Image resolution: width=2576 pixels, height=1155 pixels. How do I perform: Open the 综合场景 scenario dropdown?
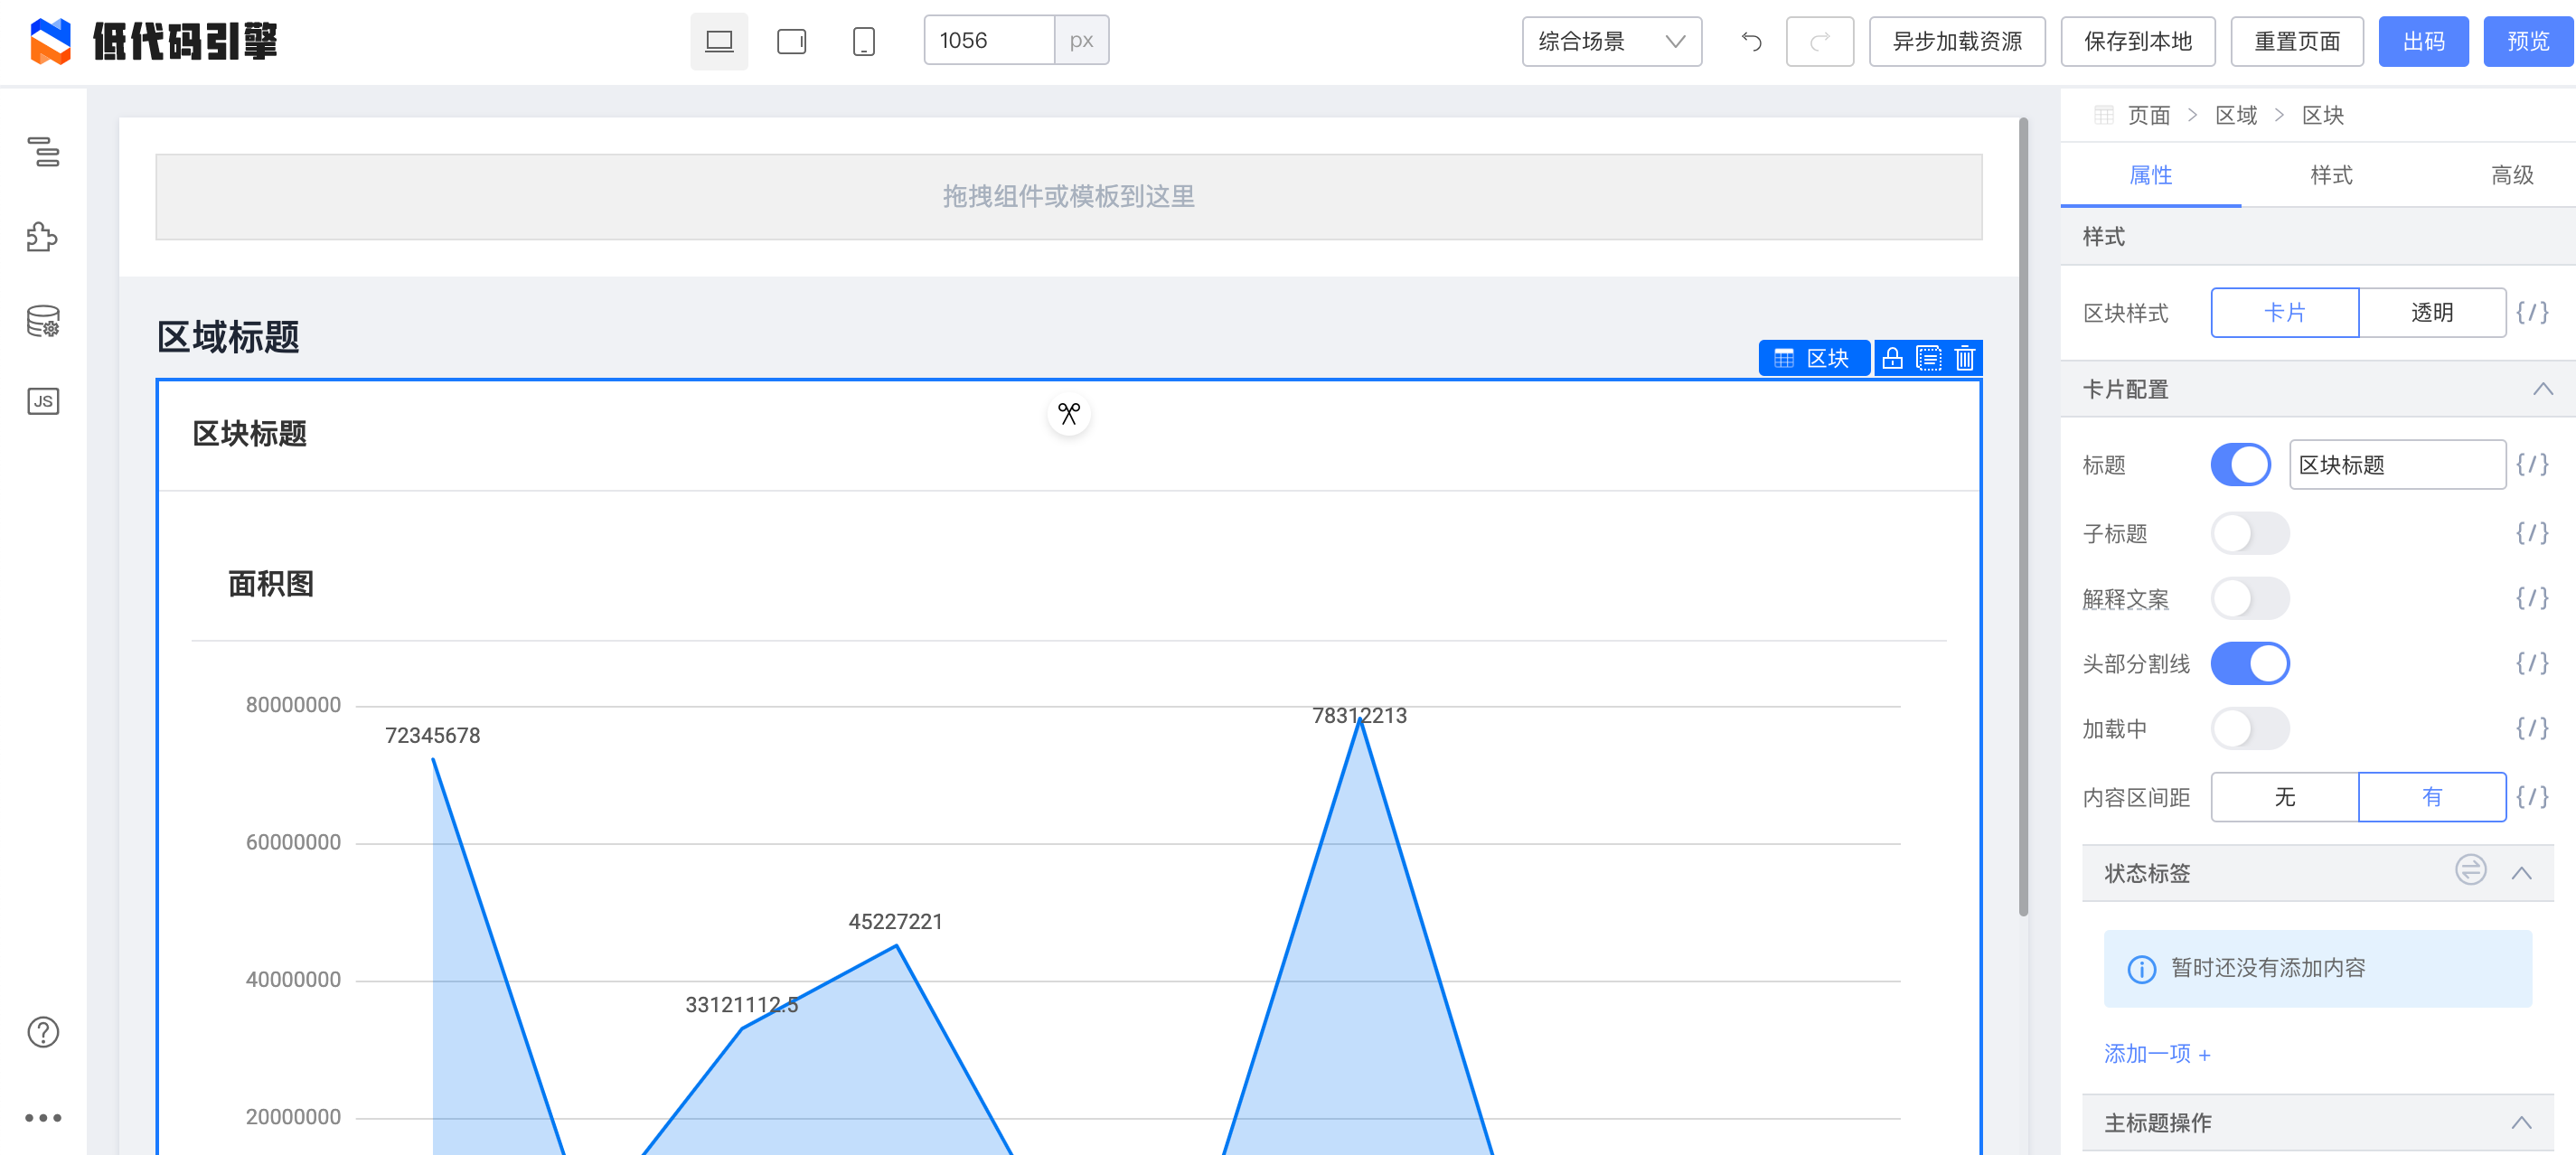tap(1611, 41)
